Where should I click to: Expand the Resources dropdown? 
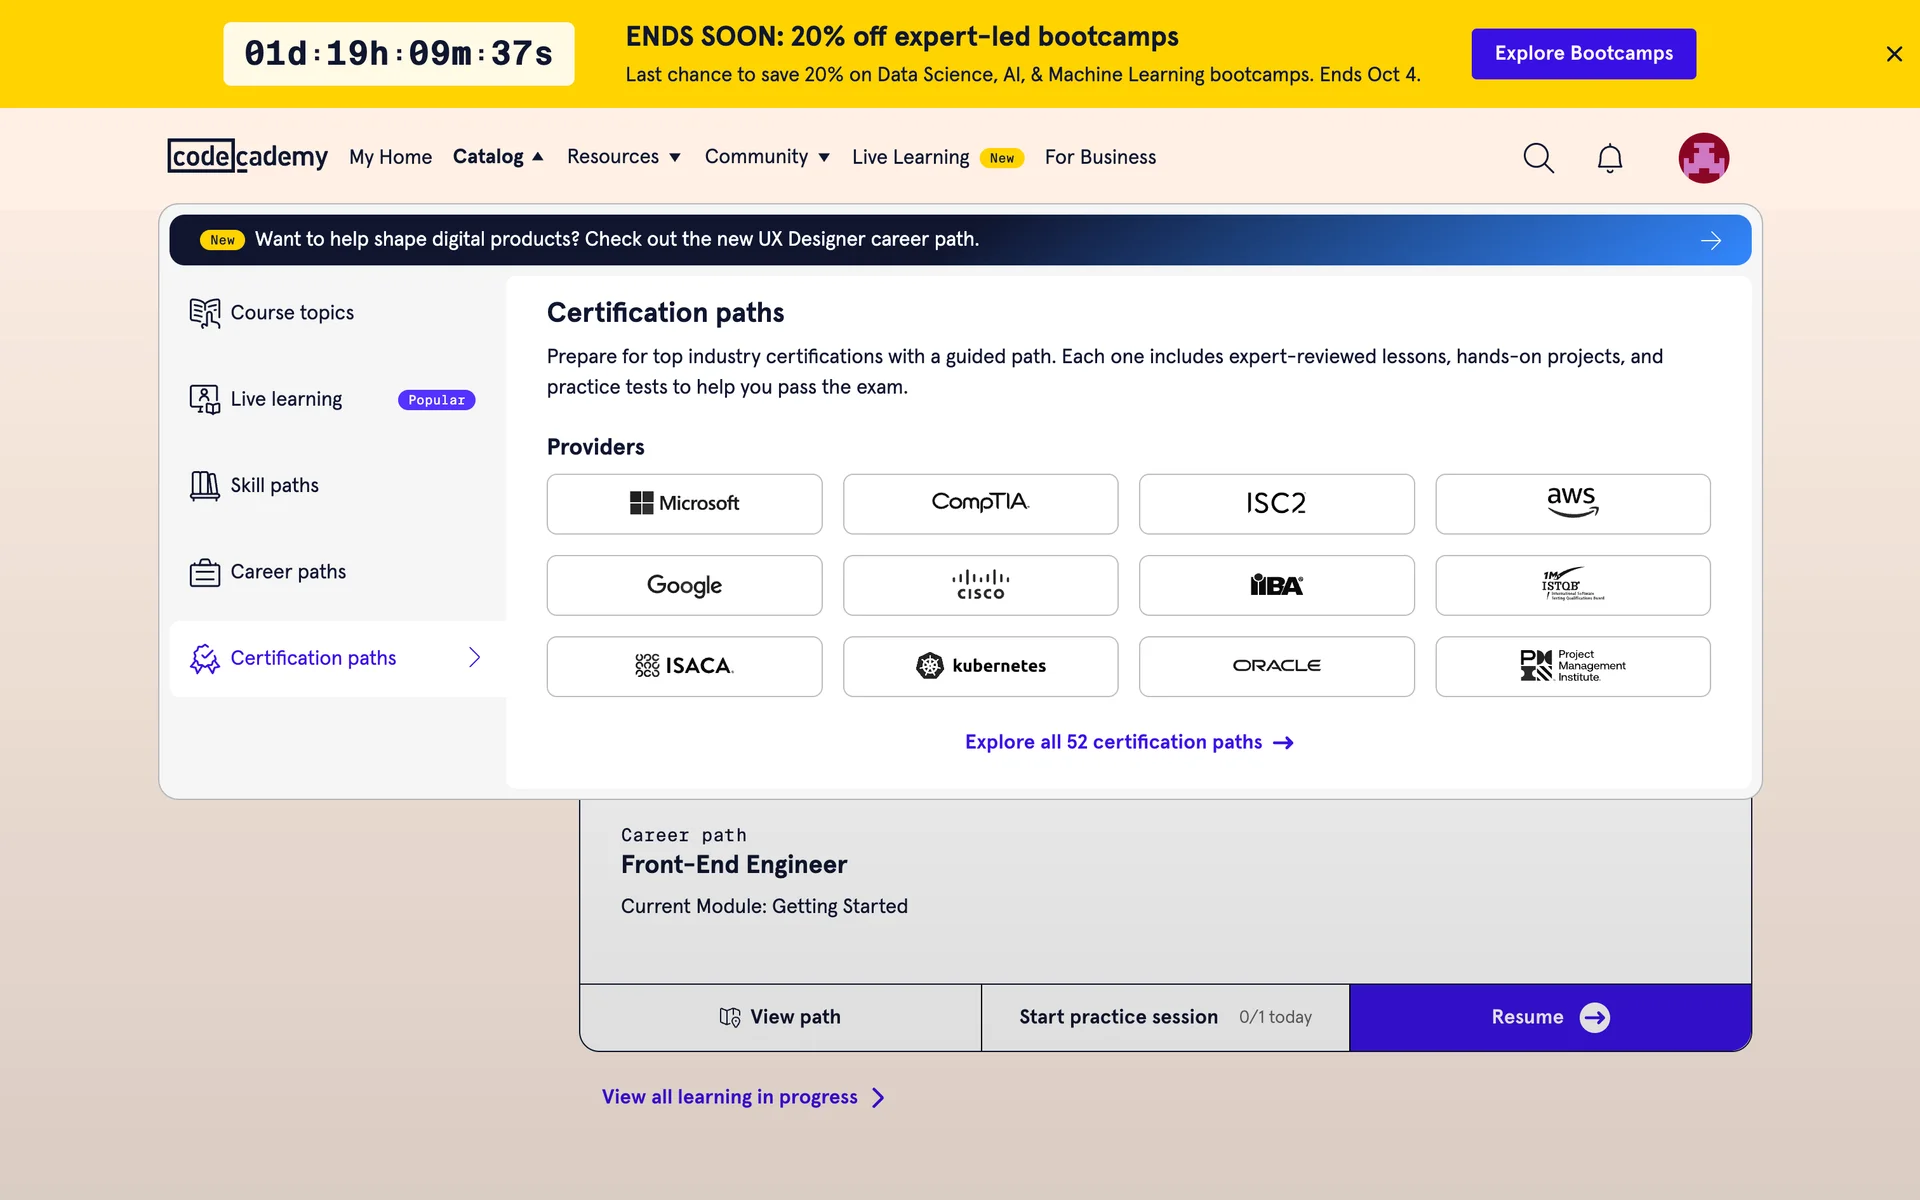pos(623,157)
